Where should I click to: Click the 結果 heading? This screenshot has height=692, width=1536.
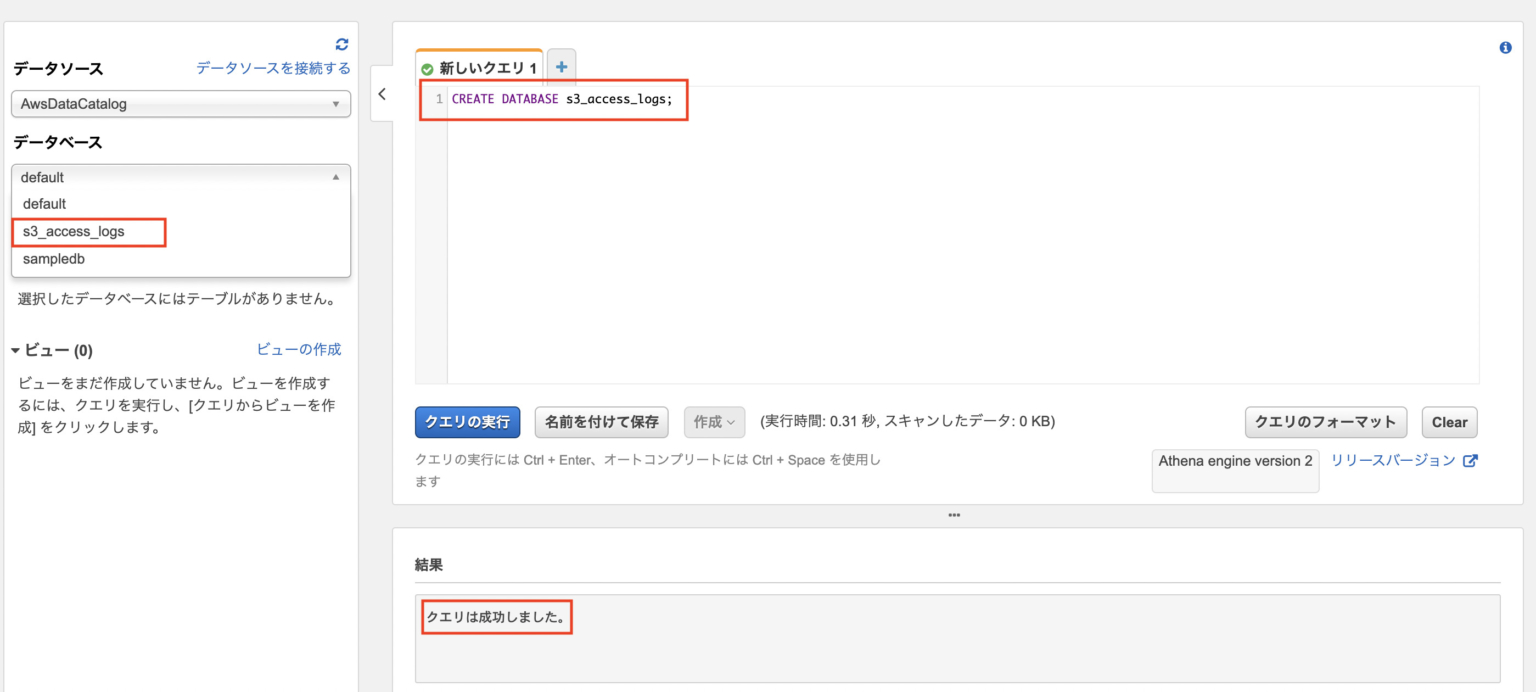[429, 565]
